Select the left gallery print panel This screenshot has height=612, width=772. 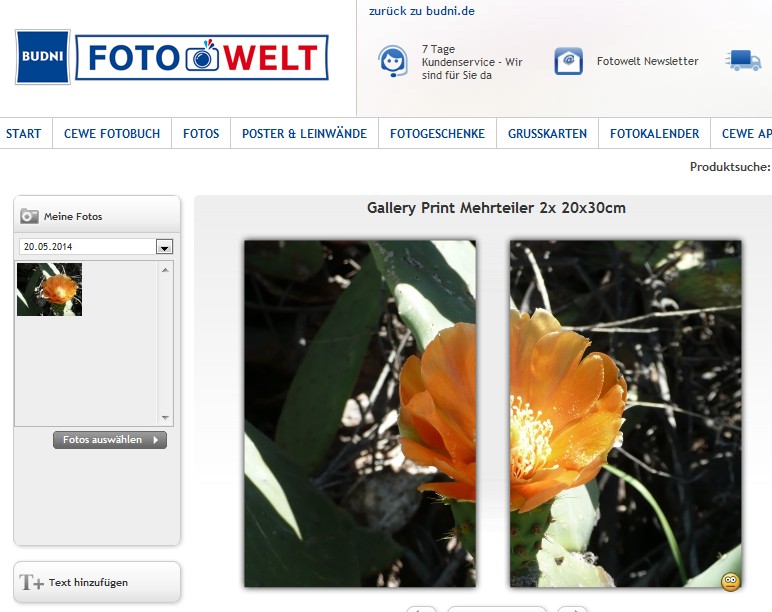pos(360,414)
